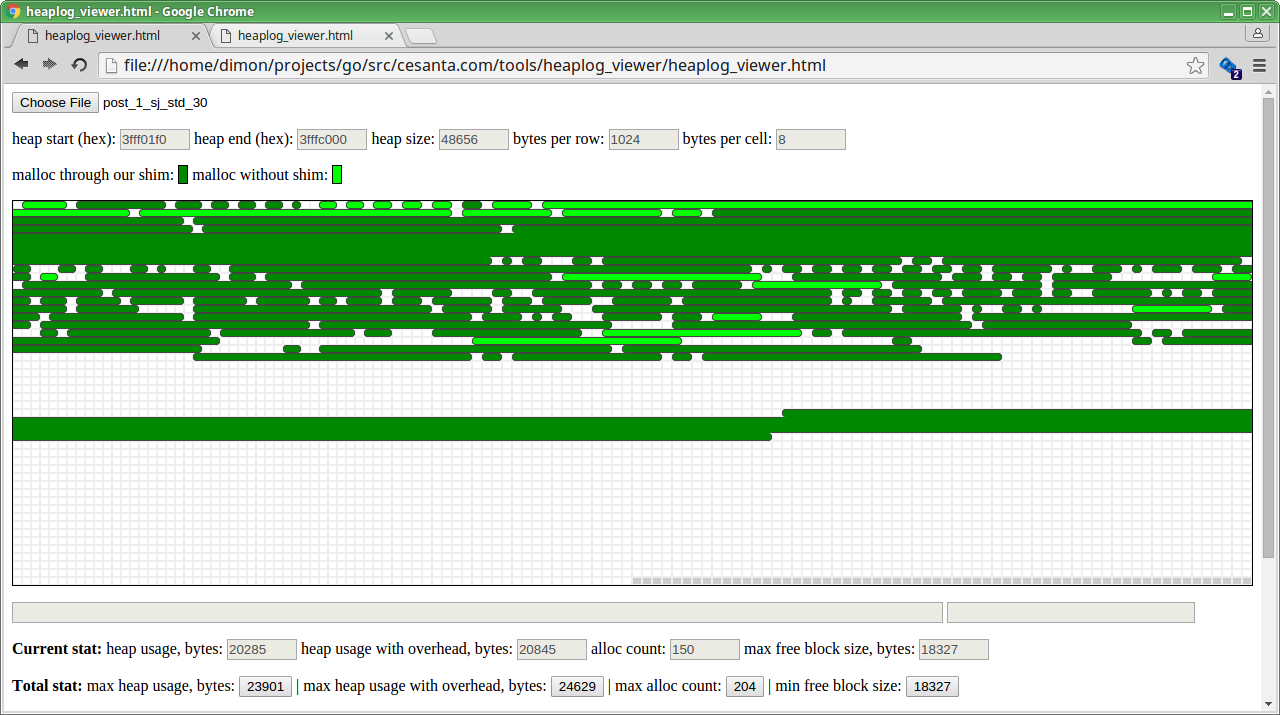Reload the heaplog viewer page
This screenshot has width=1280, height=715.
[x=79, y=65]
